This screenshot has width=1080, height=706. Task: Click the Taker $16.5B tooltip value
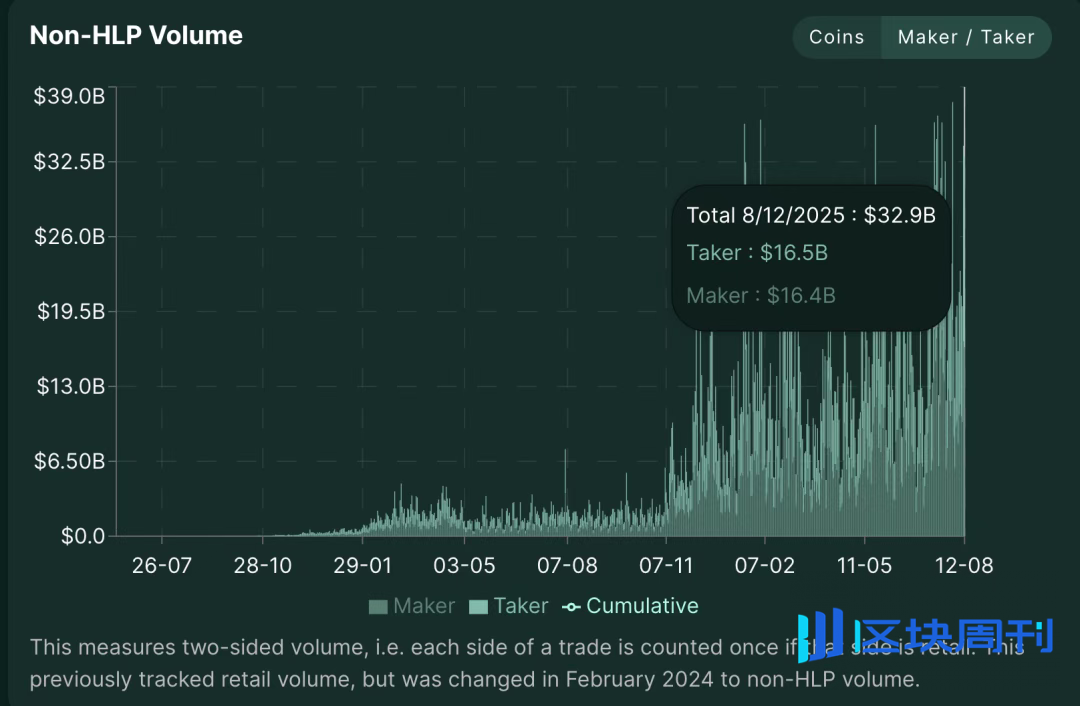coord(793,253)
